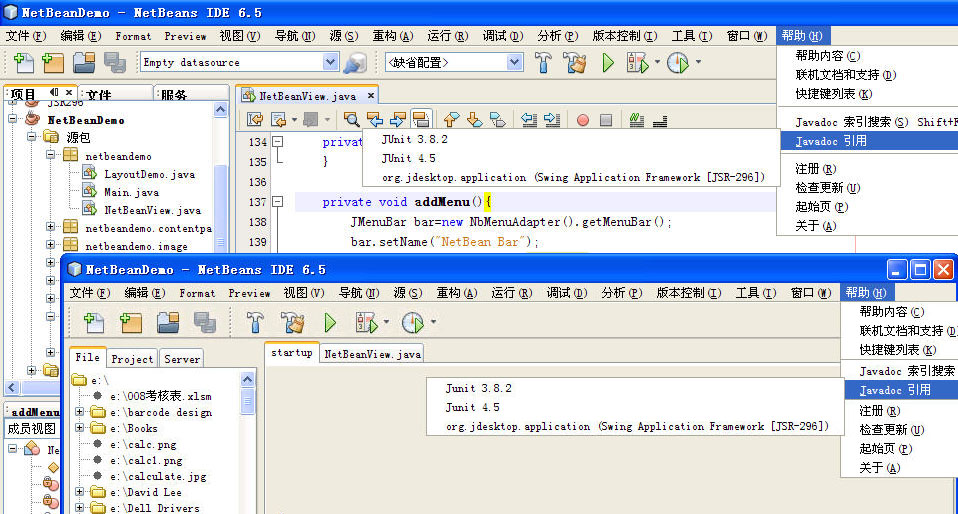Open 重构(A) menu in background window
Viewport: 958px width, 514px height.
(x=393, y=36)
